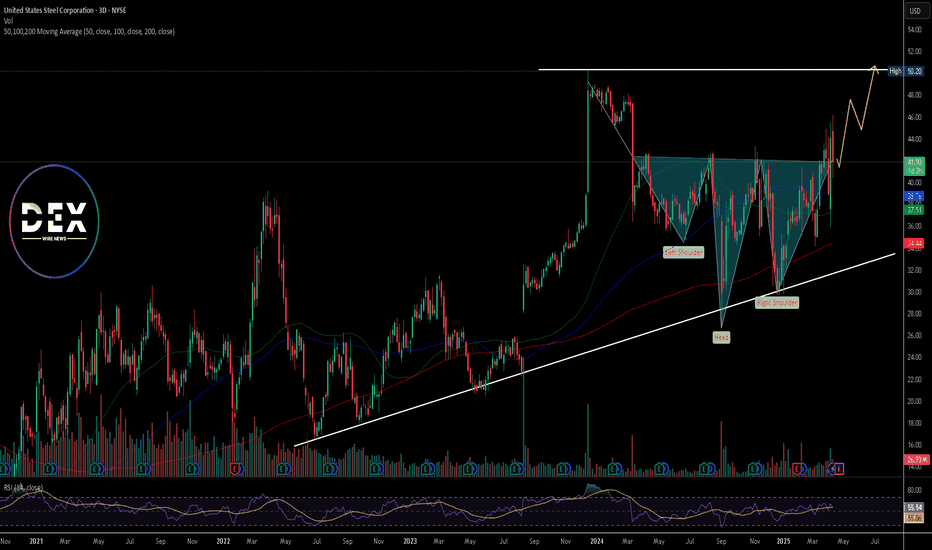Select the orange projected price path drawing
932x550 pixels.
pyautogui.click(x=857, y=116)
